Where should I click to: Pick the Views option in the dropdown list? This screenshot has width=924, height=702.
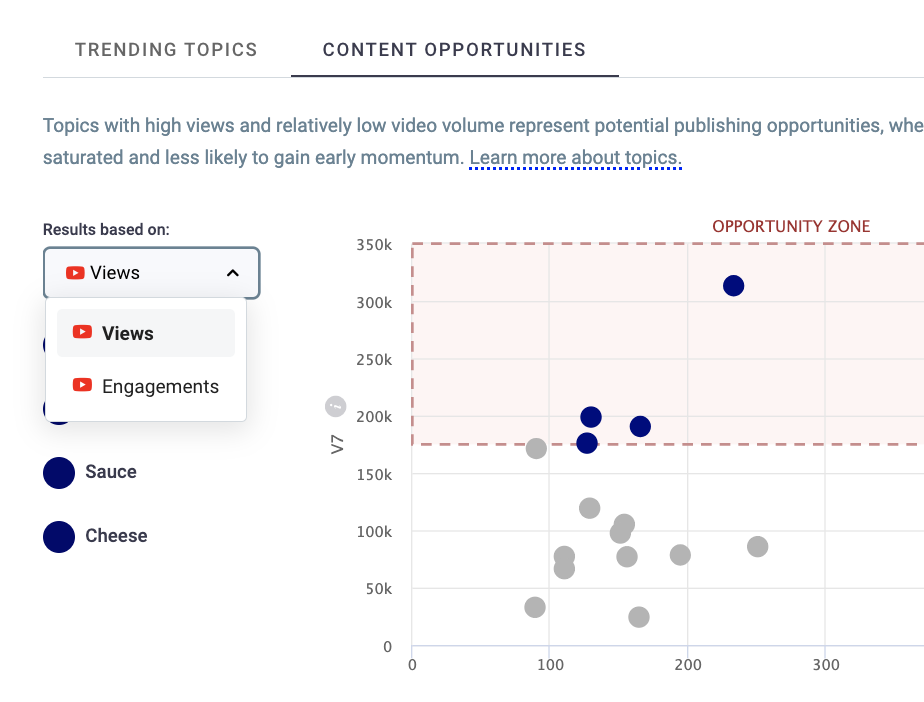(x=128, y=334)
